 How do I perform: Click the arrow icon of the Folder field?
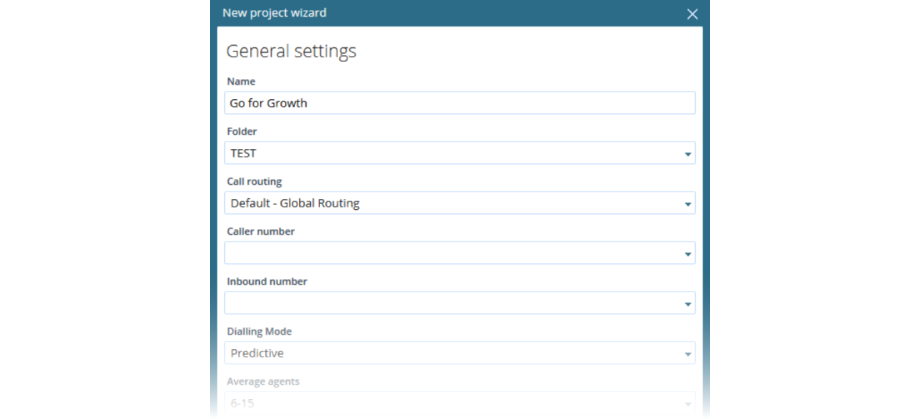(x=688, y=154)
